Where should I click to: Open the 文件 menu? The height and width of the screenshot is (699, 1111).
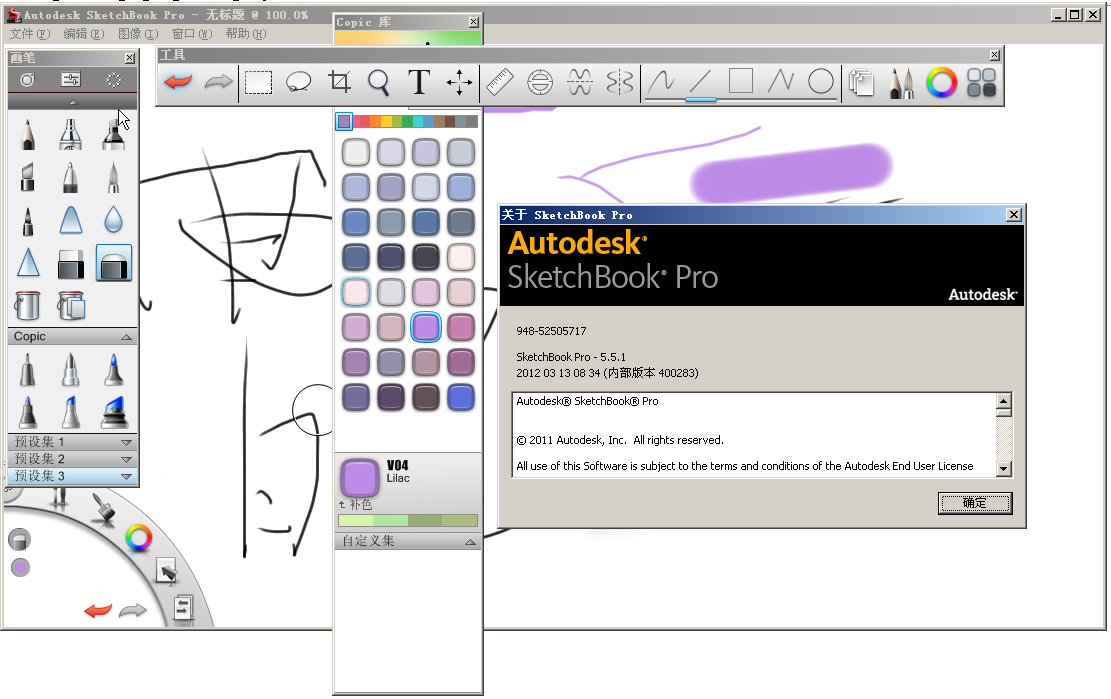pyautogui.click(x=30, y=33)
